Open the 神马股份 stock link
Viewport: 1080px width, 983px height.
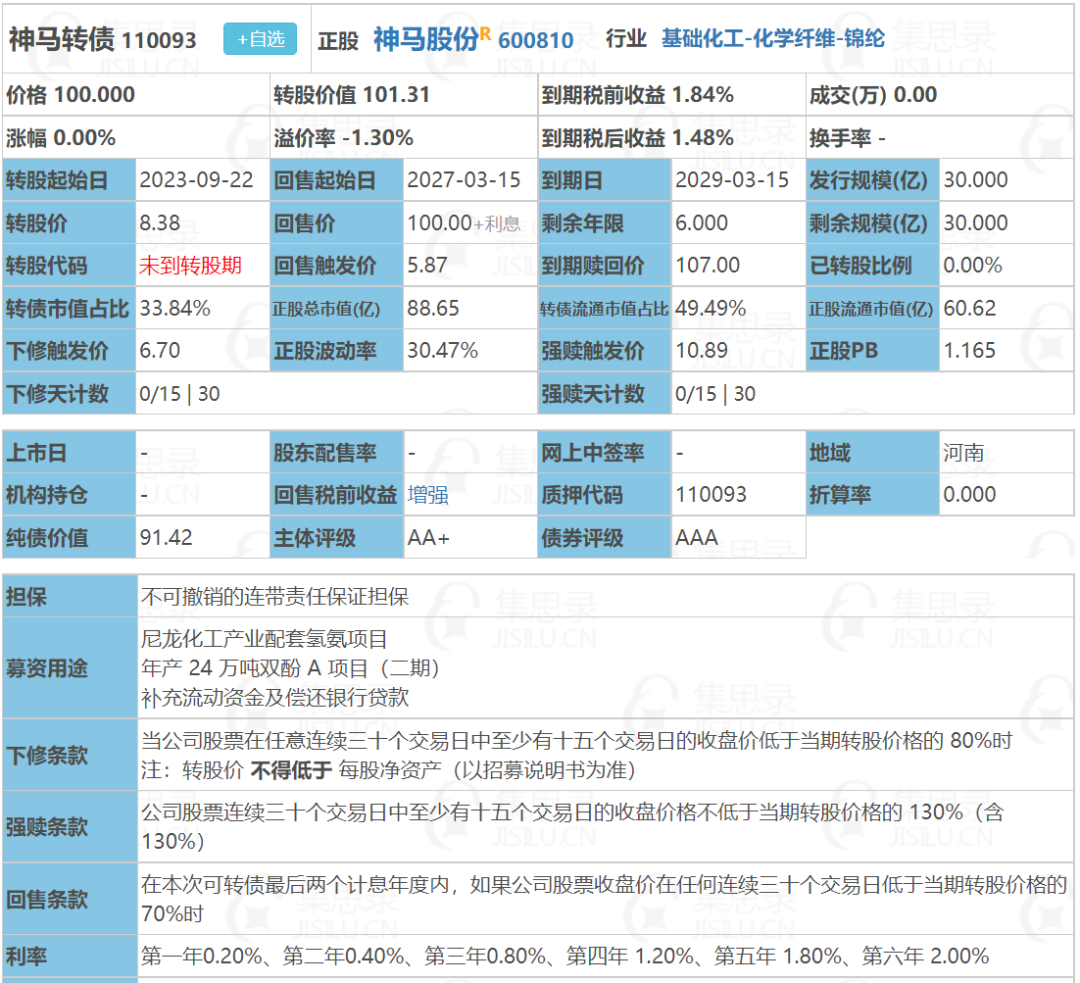(426, 39)
